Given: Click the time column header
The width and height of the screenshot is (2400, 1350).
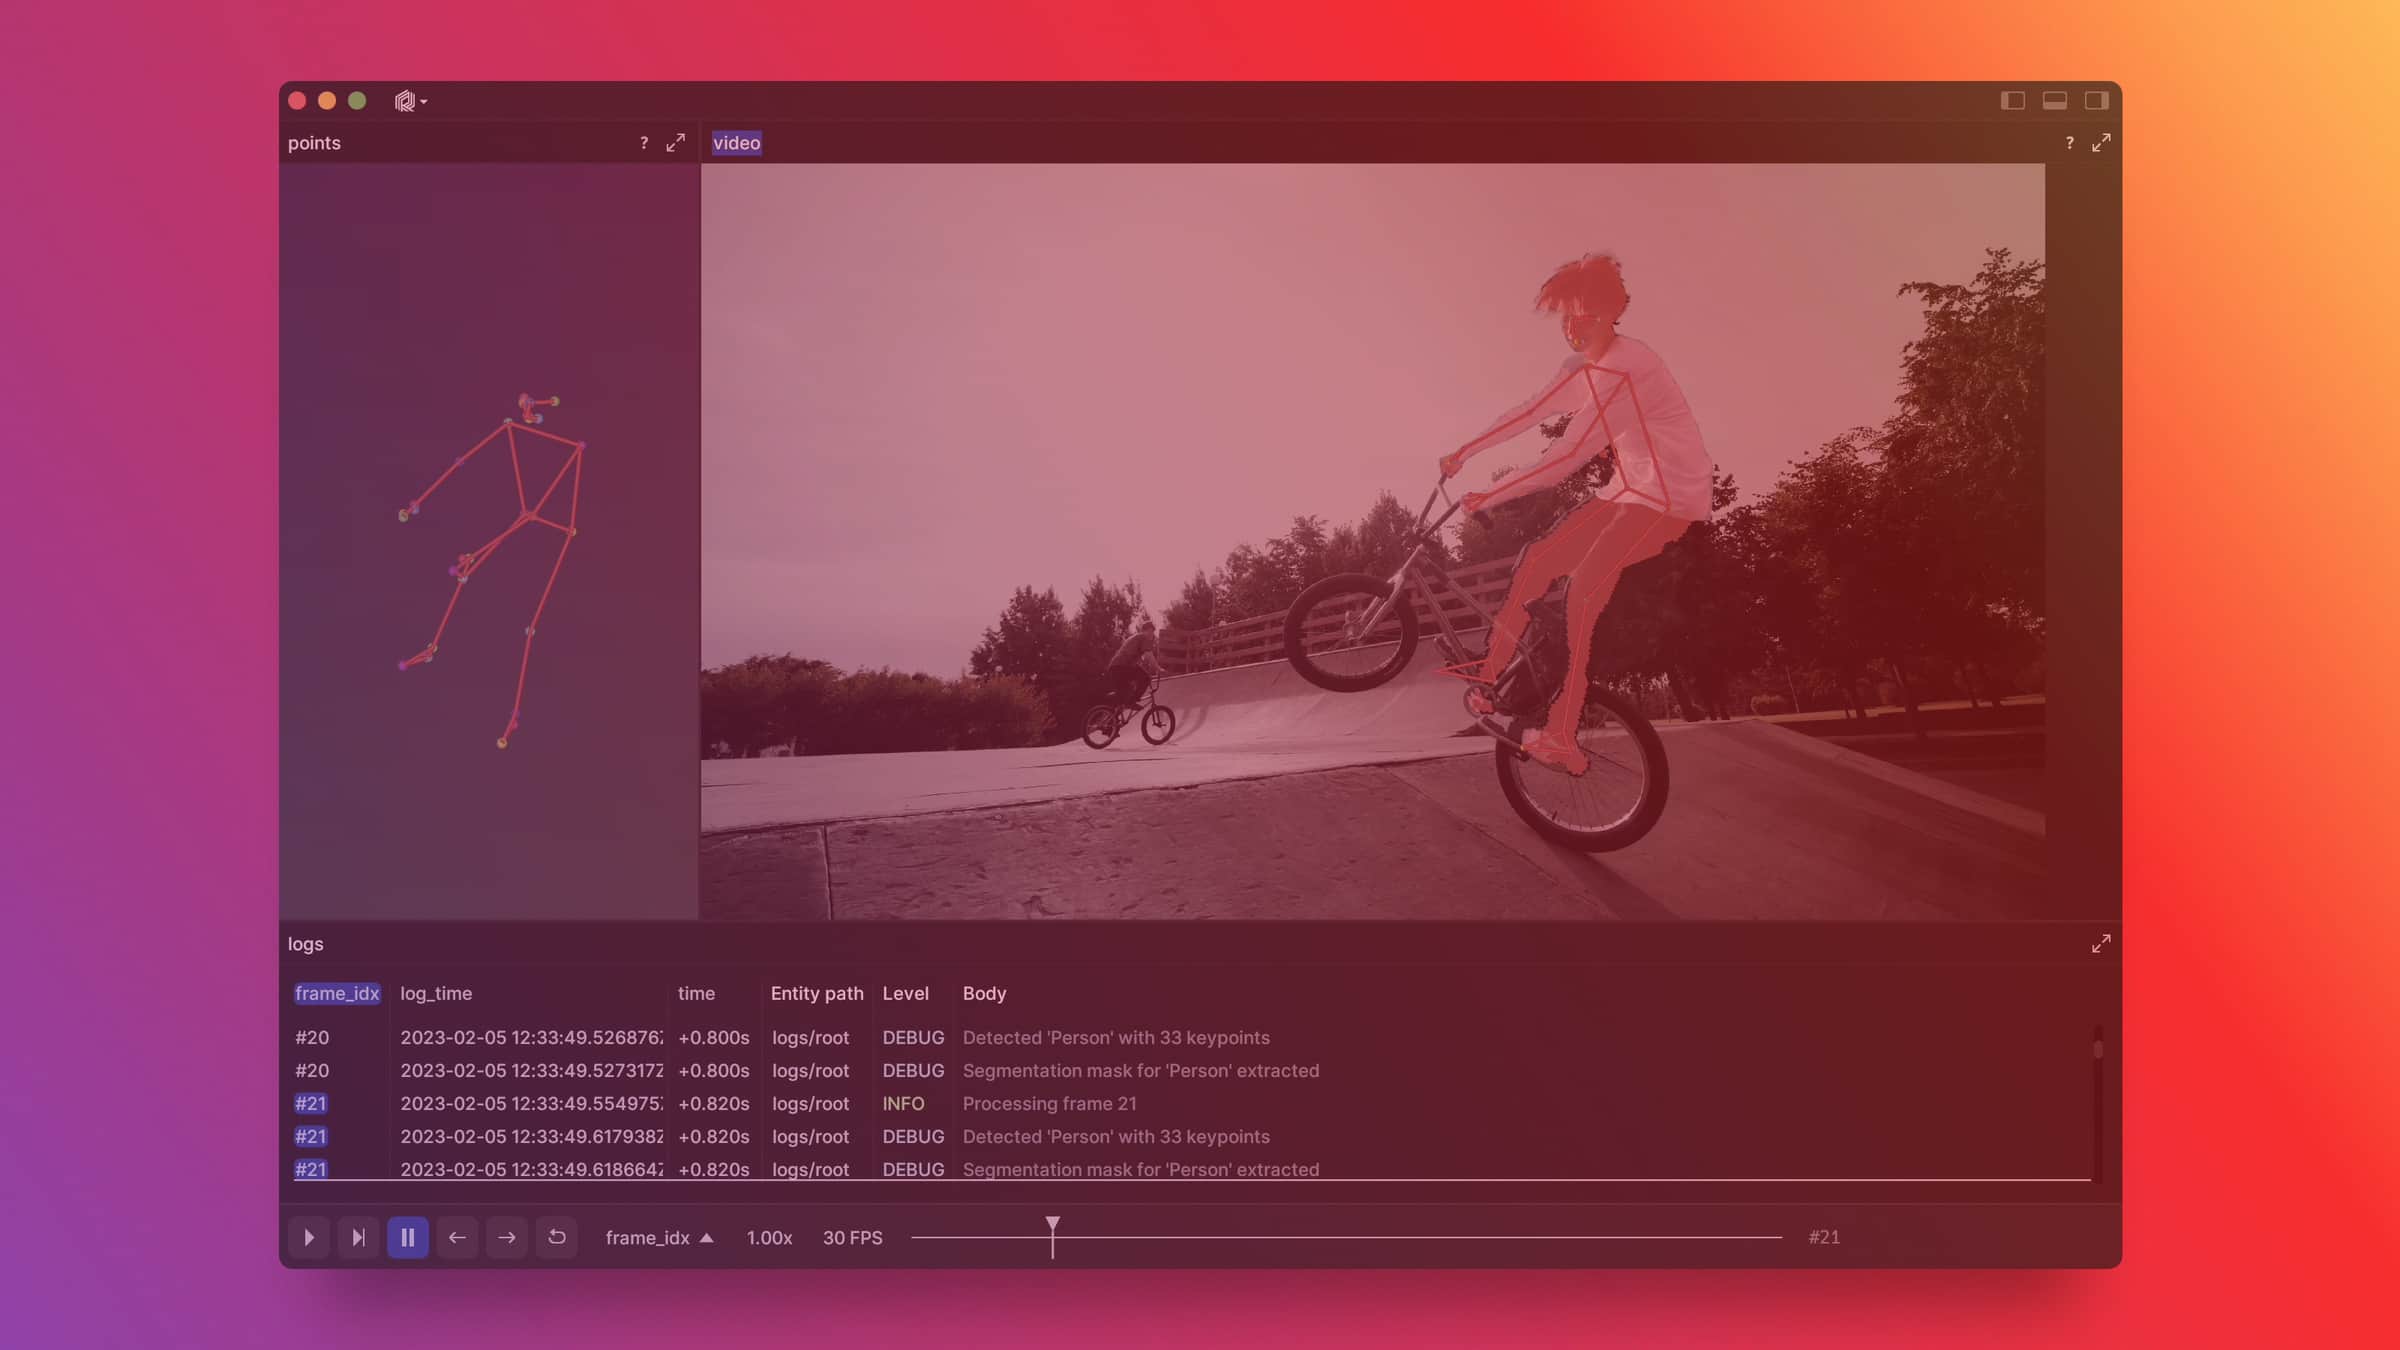Looking at the screenshot, I should (x=696, y=993).
